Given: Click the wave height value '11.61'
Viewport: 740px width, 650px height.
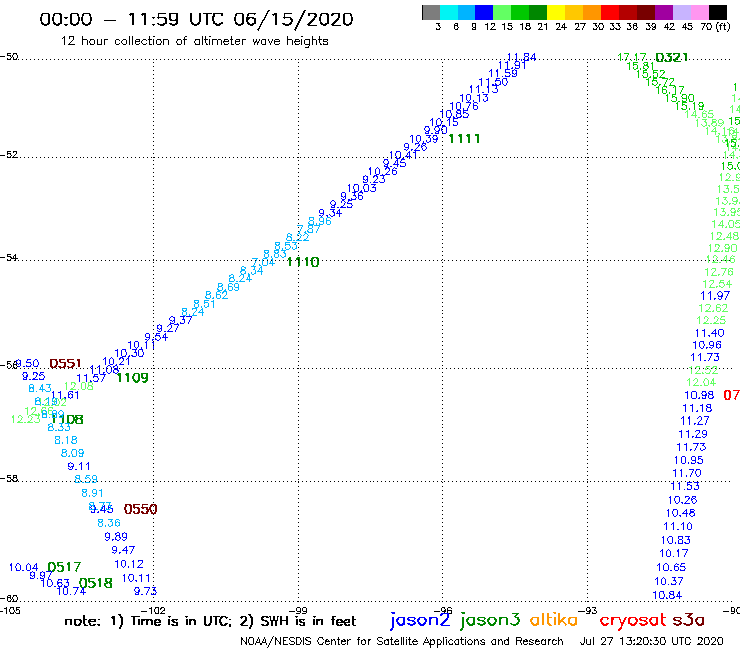Looking at the screenshot, I should pyautogui.click(x=65, y=395).
